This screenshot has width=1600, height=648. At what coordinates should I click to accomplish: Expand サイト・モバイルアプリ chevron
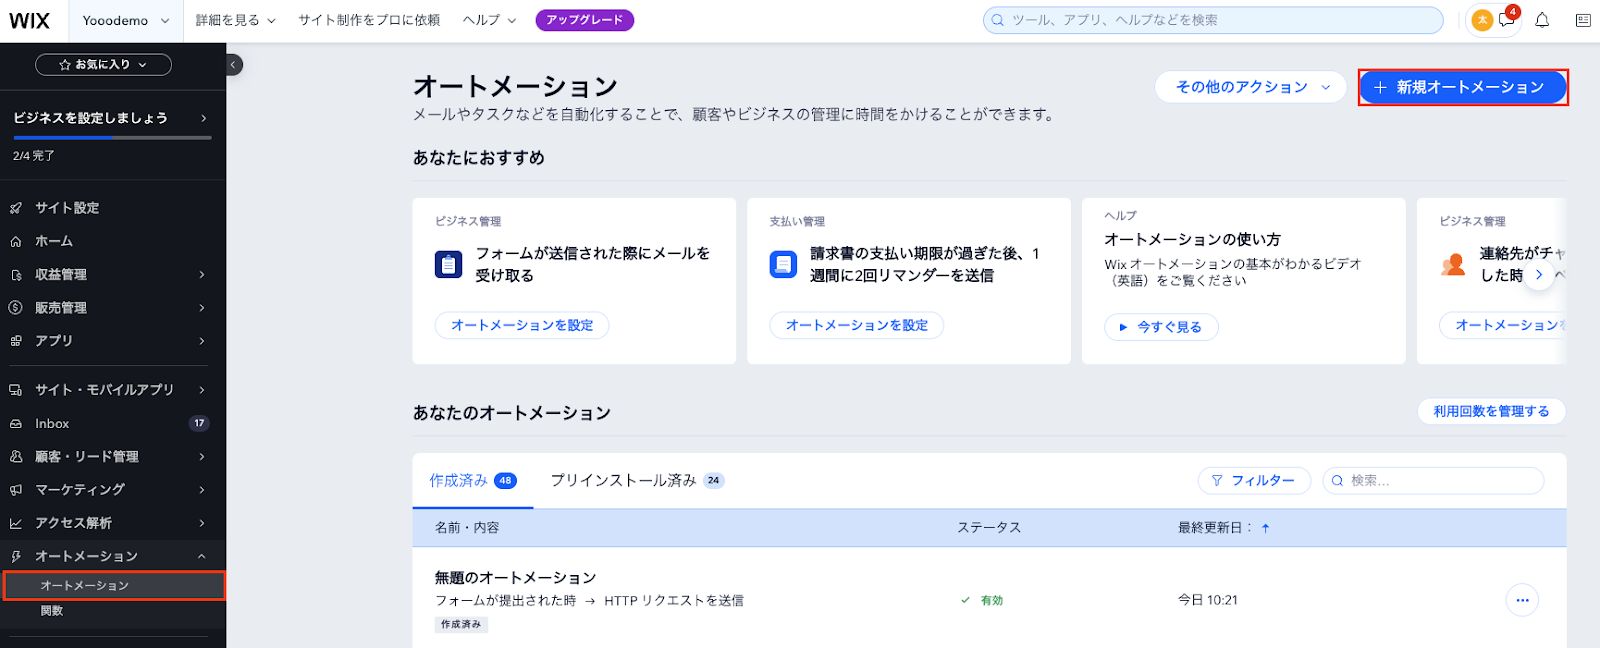(x=202, y=390)
